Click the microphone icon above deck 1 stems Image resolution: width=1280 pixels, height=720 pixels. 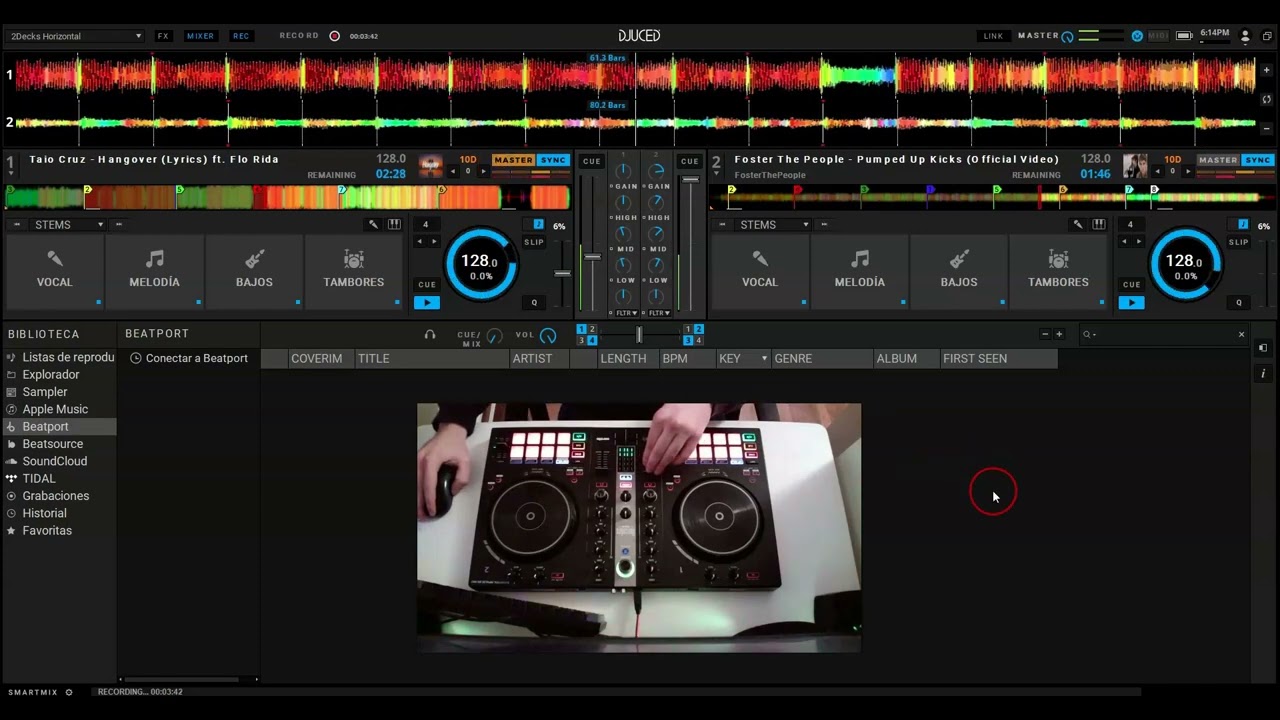point(373,225)
